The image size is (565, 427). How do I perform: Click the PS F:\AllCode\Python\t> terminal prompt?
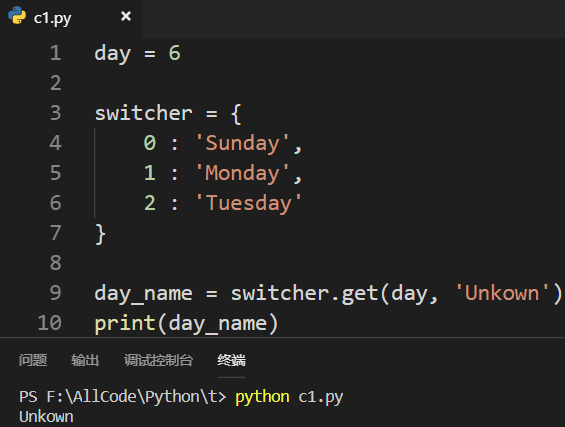tap(123, 397)
